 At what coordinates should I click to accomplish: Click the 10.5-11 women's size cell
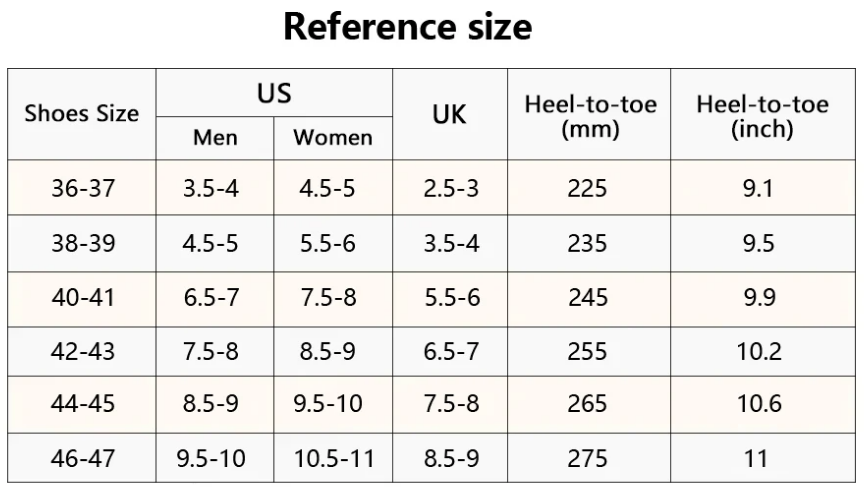click(333, 458)
